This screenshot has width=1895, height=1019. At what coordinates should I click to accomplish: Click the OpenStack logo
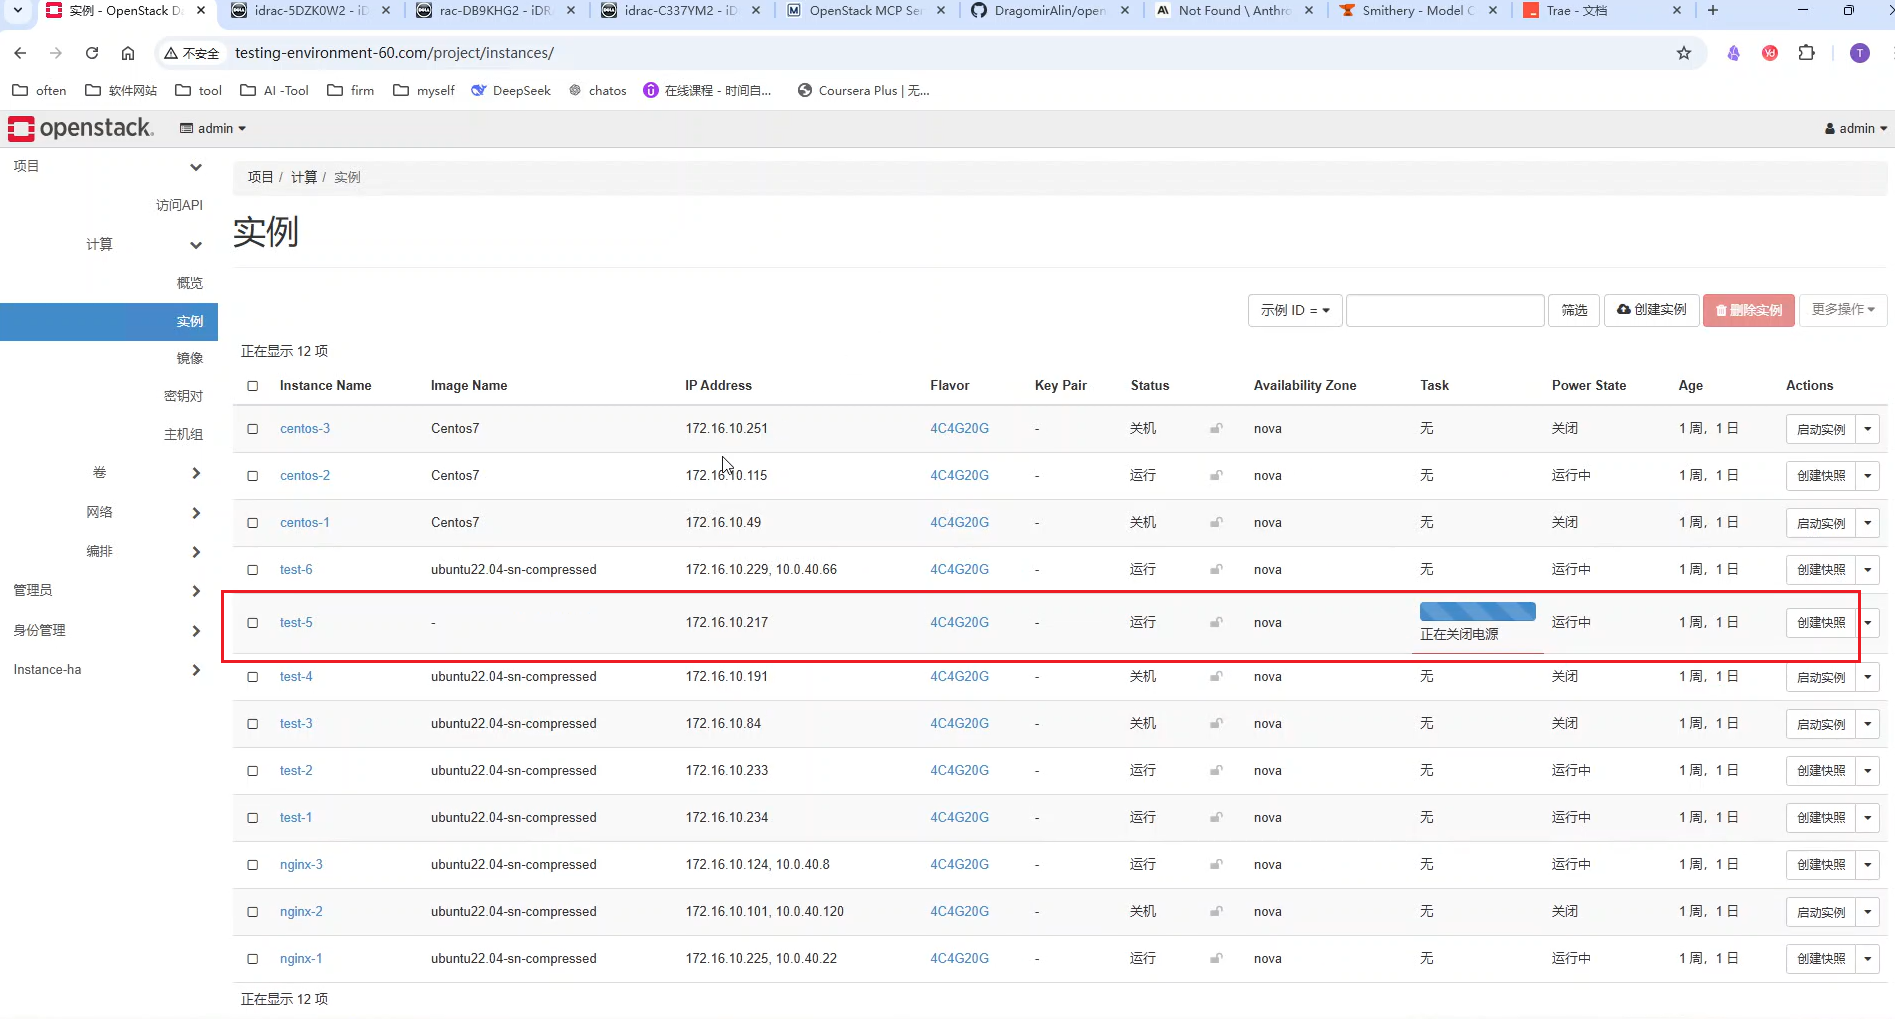81,128
